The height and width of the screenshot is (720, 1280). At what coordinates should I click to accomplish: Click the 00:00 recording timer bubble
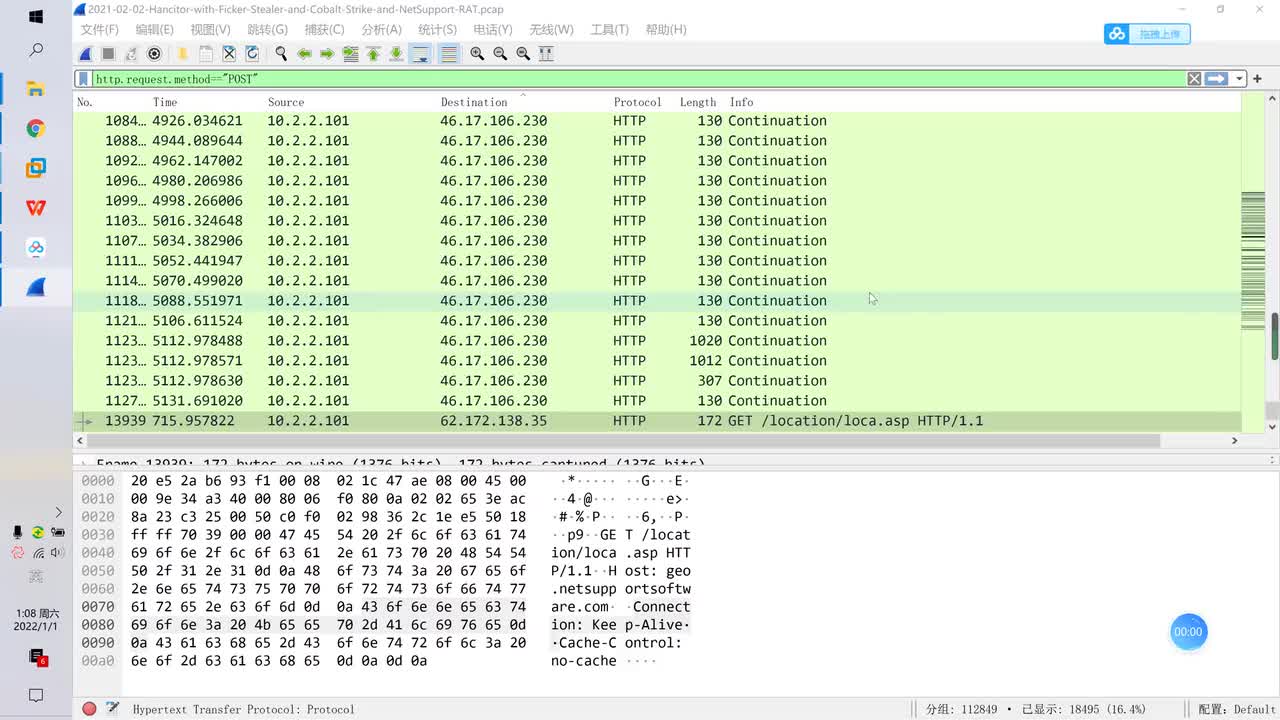pyautogui.click(x=1188, y=632)
